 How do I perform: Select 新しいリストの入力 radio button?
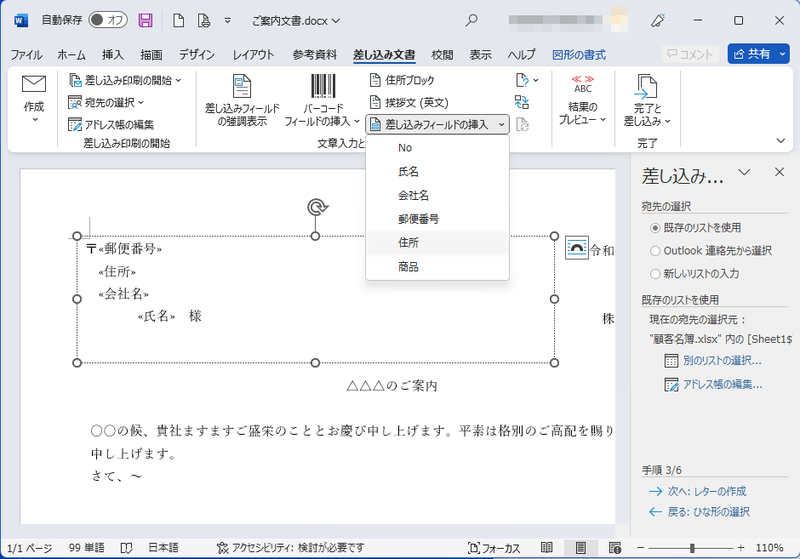[655, 273]
